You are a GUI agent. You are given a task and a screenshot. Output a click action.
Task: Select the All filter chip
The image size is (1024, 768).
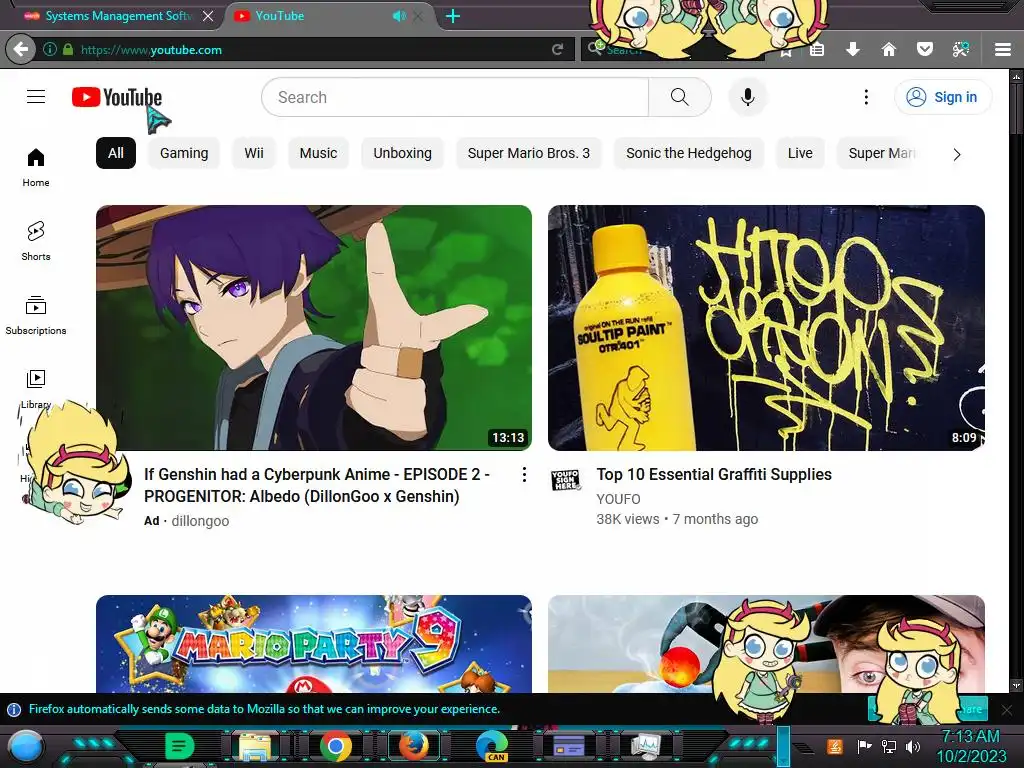pyautogui.click(x=116, y=153)
